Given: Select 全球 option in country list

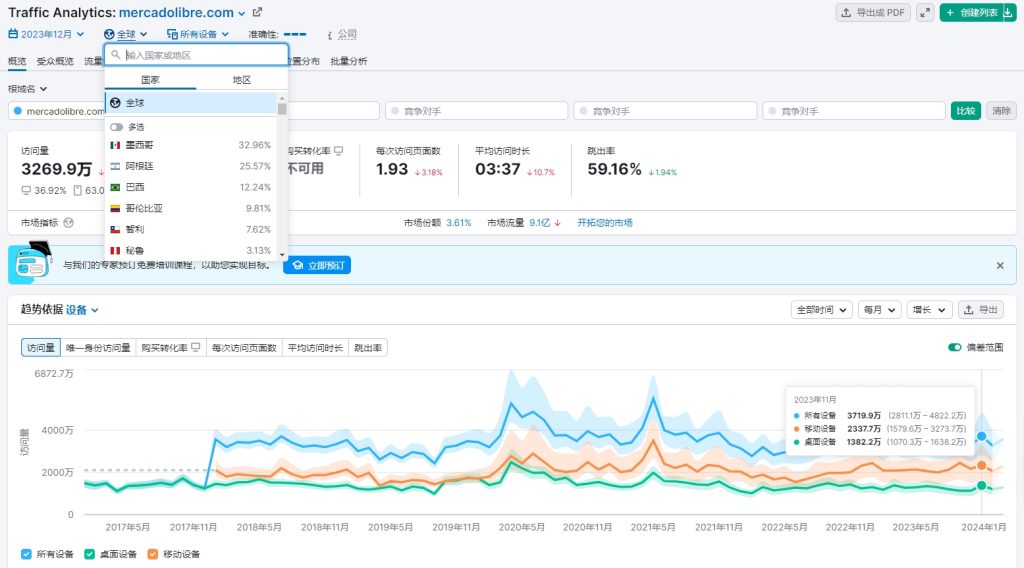Looking at the screenshot, I should tap(190, 103).
